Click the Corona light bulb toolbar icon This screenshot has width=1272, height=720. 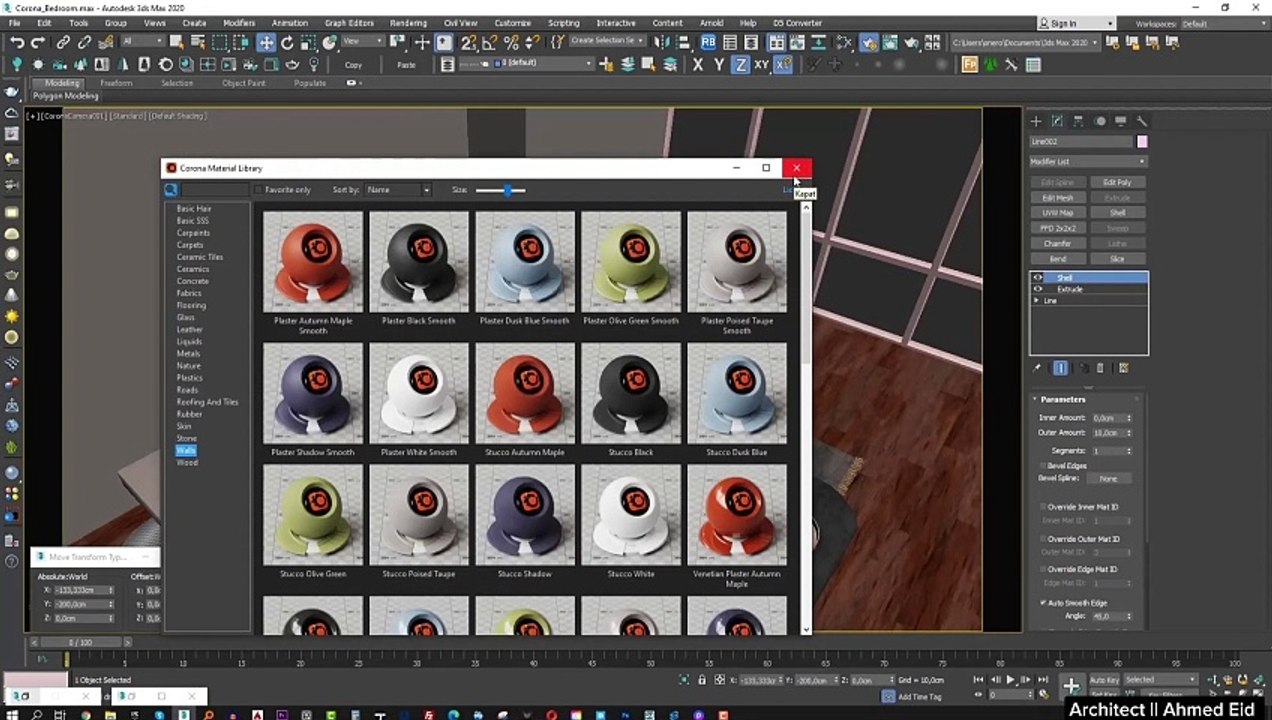click(x=17, y=64)
